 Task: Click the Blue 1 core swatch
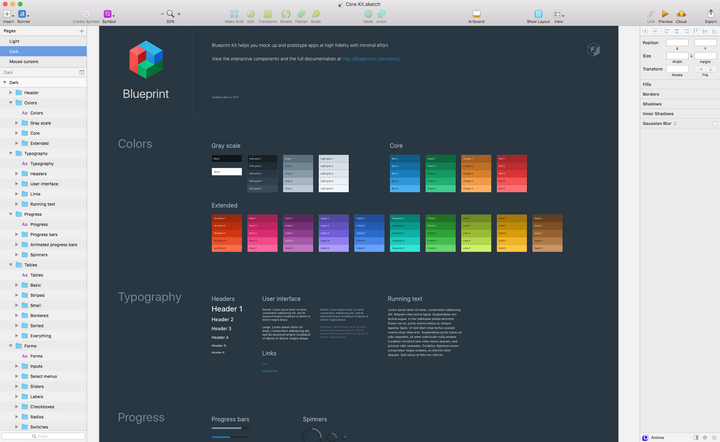click(405, 159)
